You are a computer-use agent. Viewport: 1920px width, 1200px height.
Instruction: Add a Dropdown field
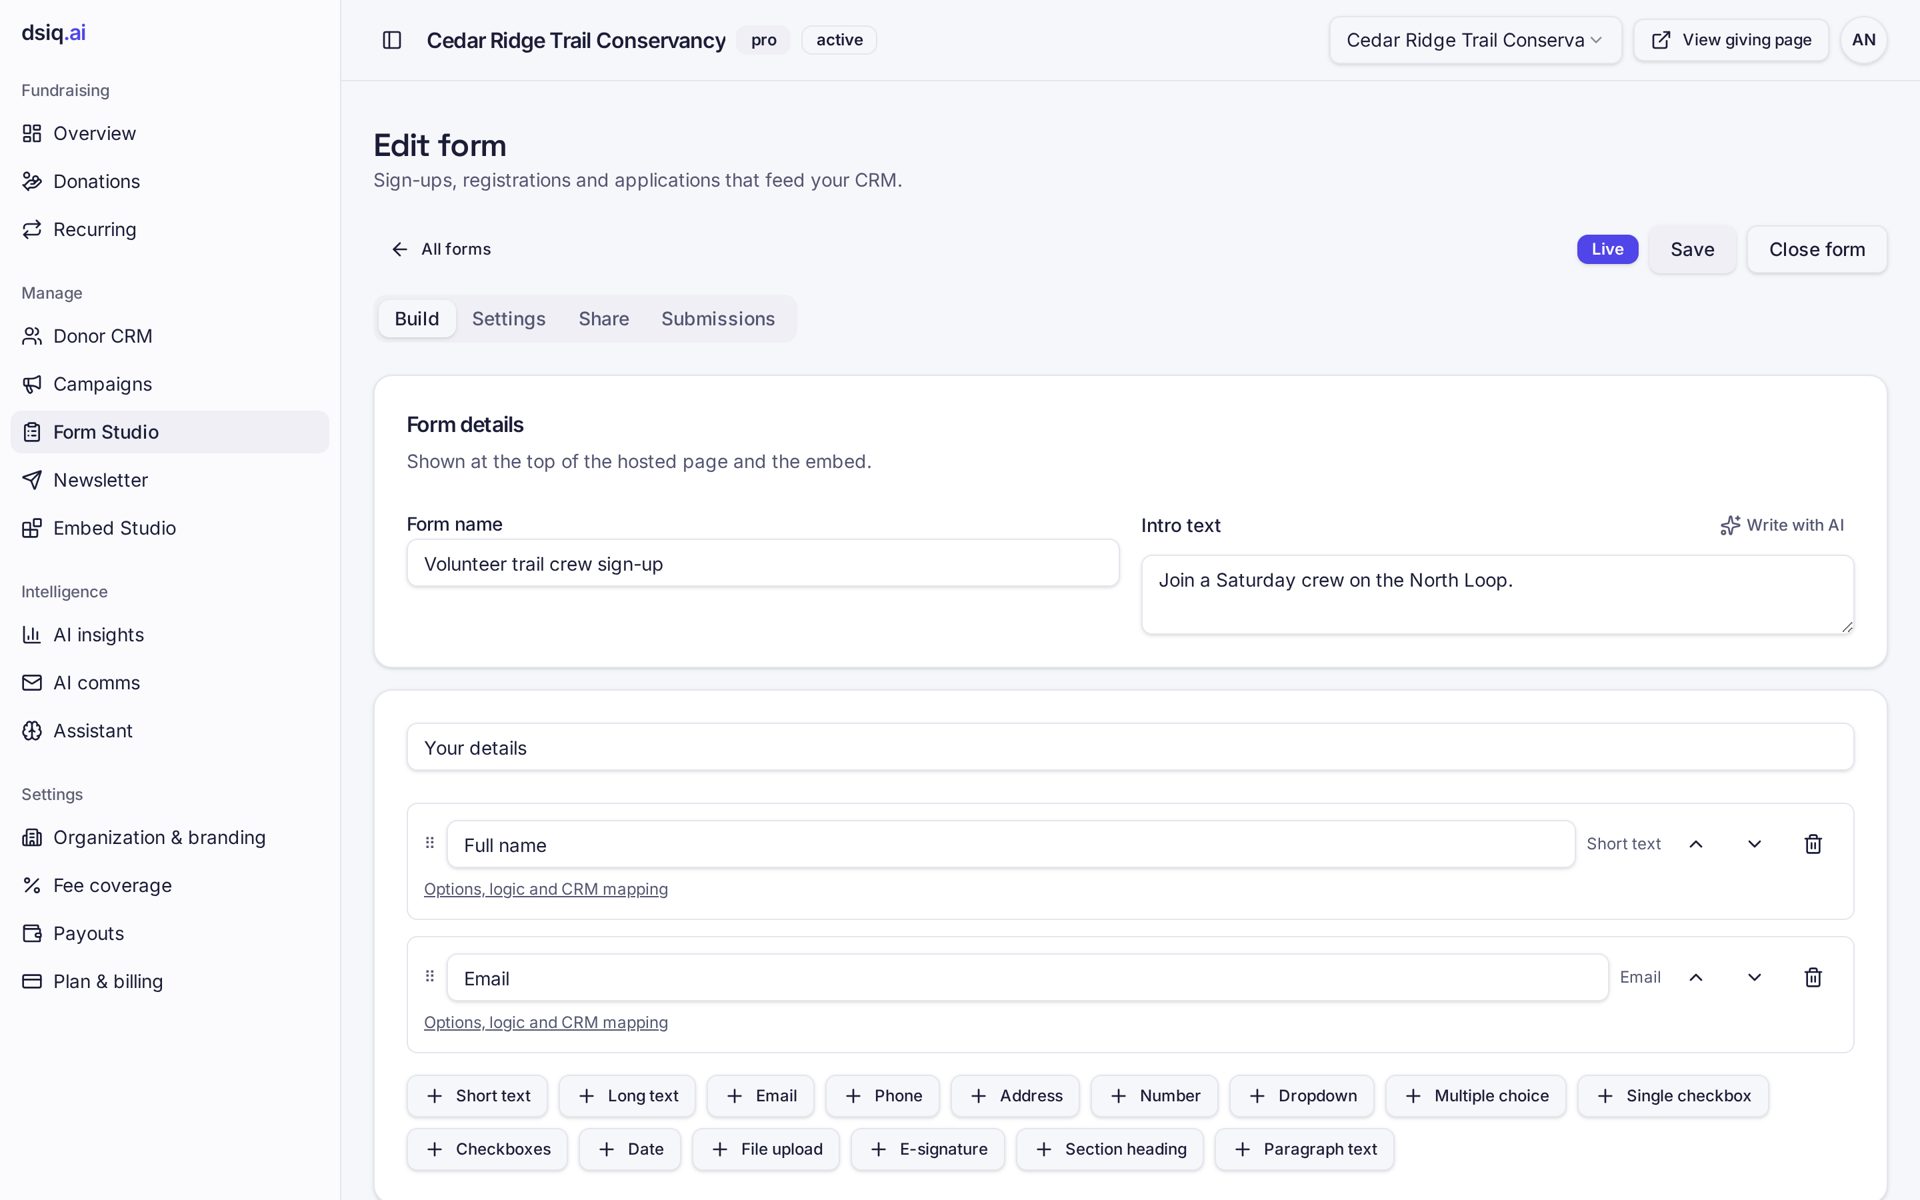1302,1096
